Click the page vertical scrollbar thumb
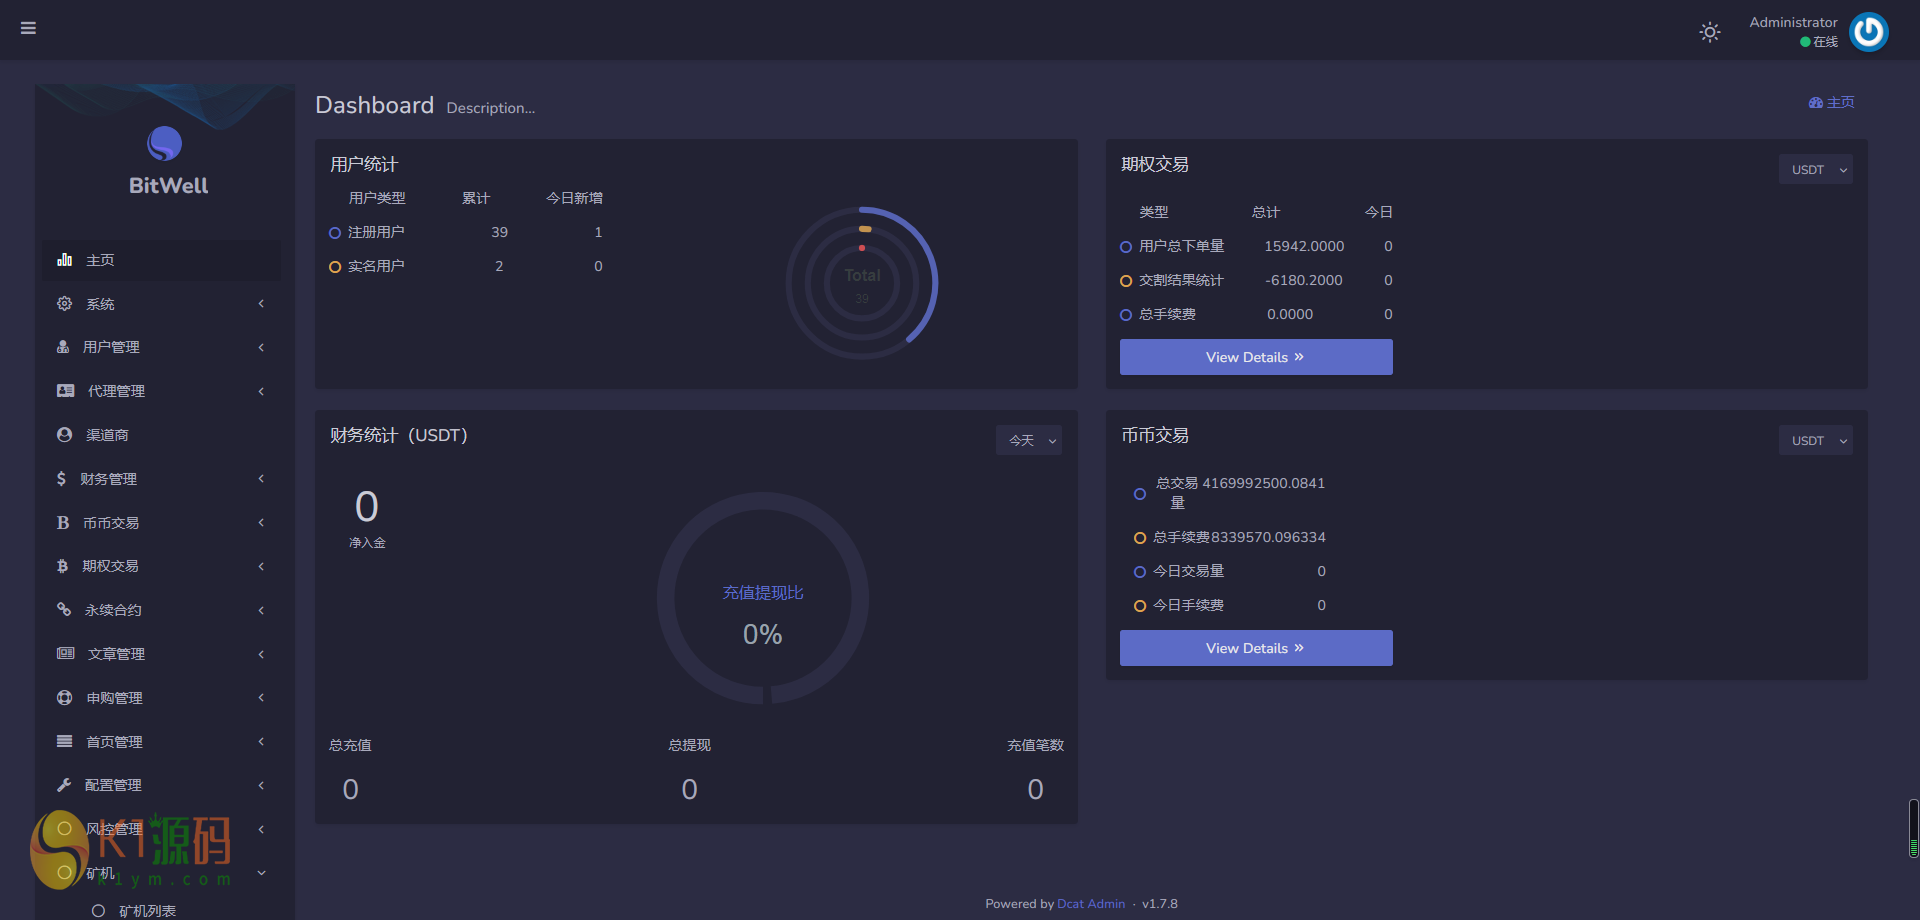 pyautogui.click(x=1913, y=828)
